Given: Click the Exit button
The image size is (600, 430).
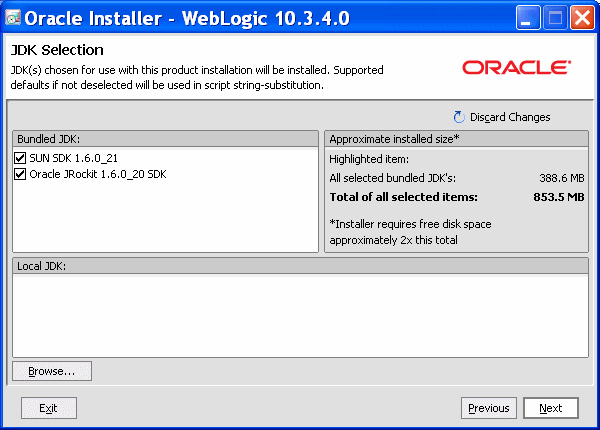Looking at the screenshot, I should [x=49, y=408].
